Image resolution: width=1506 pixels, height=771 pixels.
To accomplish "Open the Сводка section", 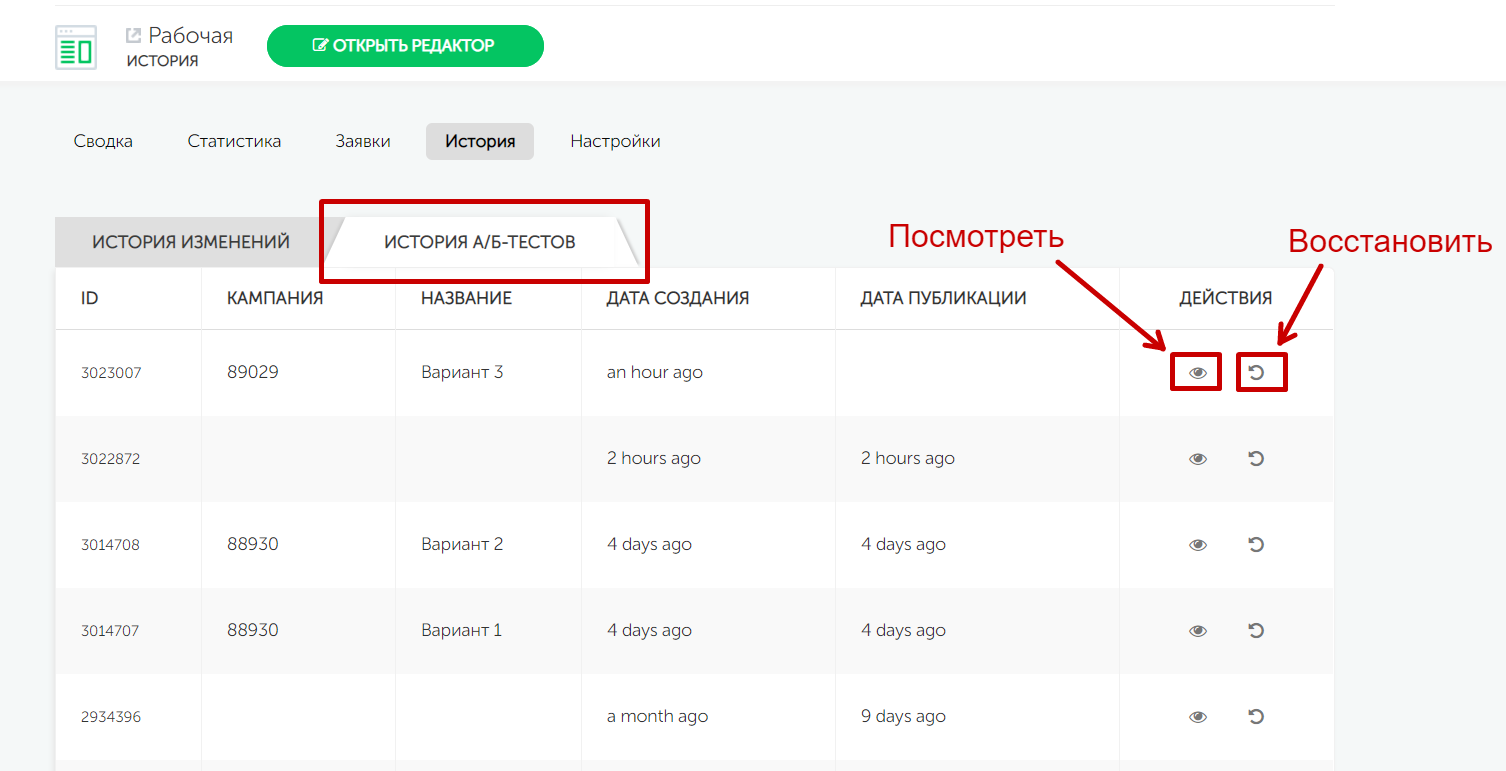I will [x=103, y=141].
